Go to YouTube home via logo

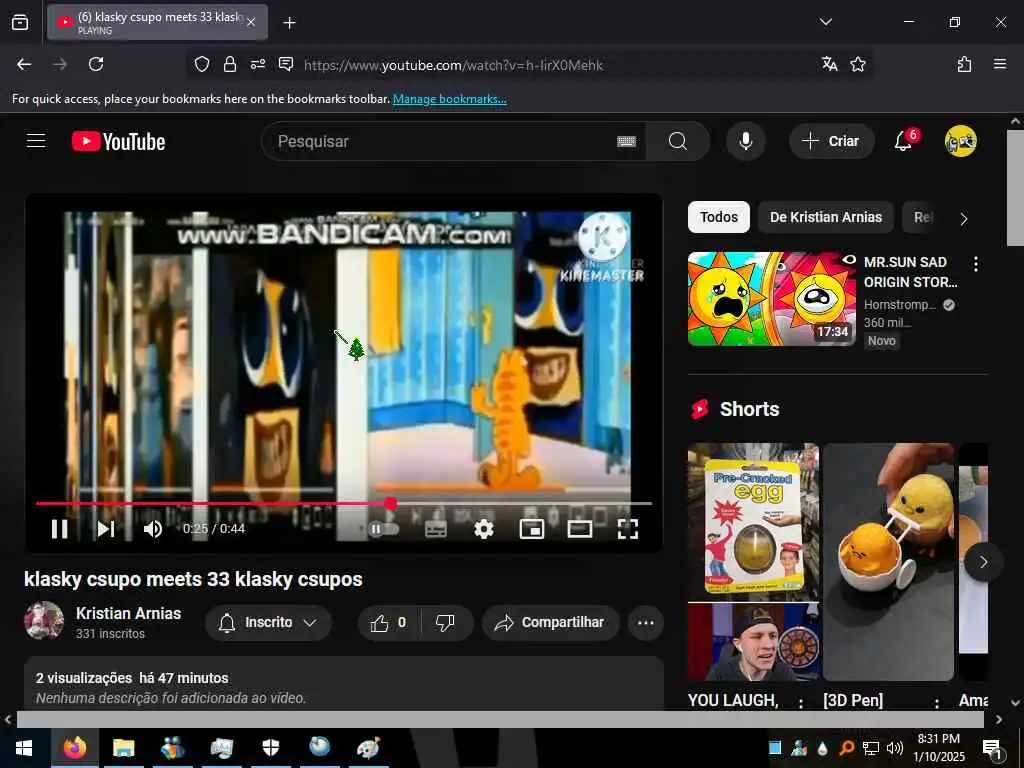click(x=118, y=141)
